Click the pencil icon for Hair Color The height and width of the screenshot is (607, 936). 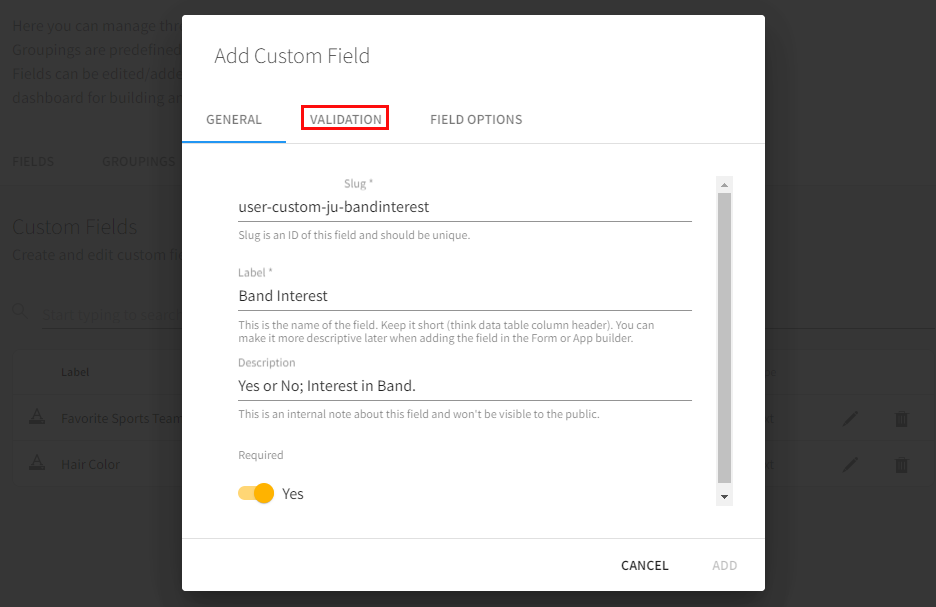coord(851,464)
